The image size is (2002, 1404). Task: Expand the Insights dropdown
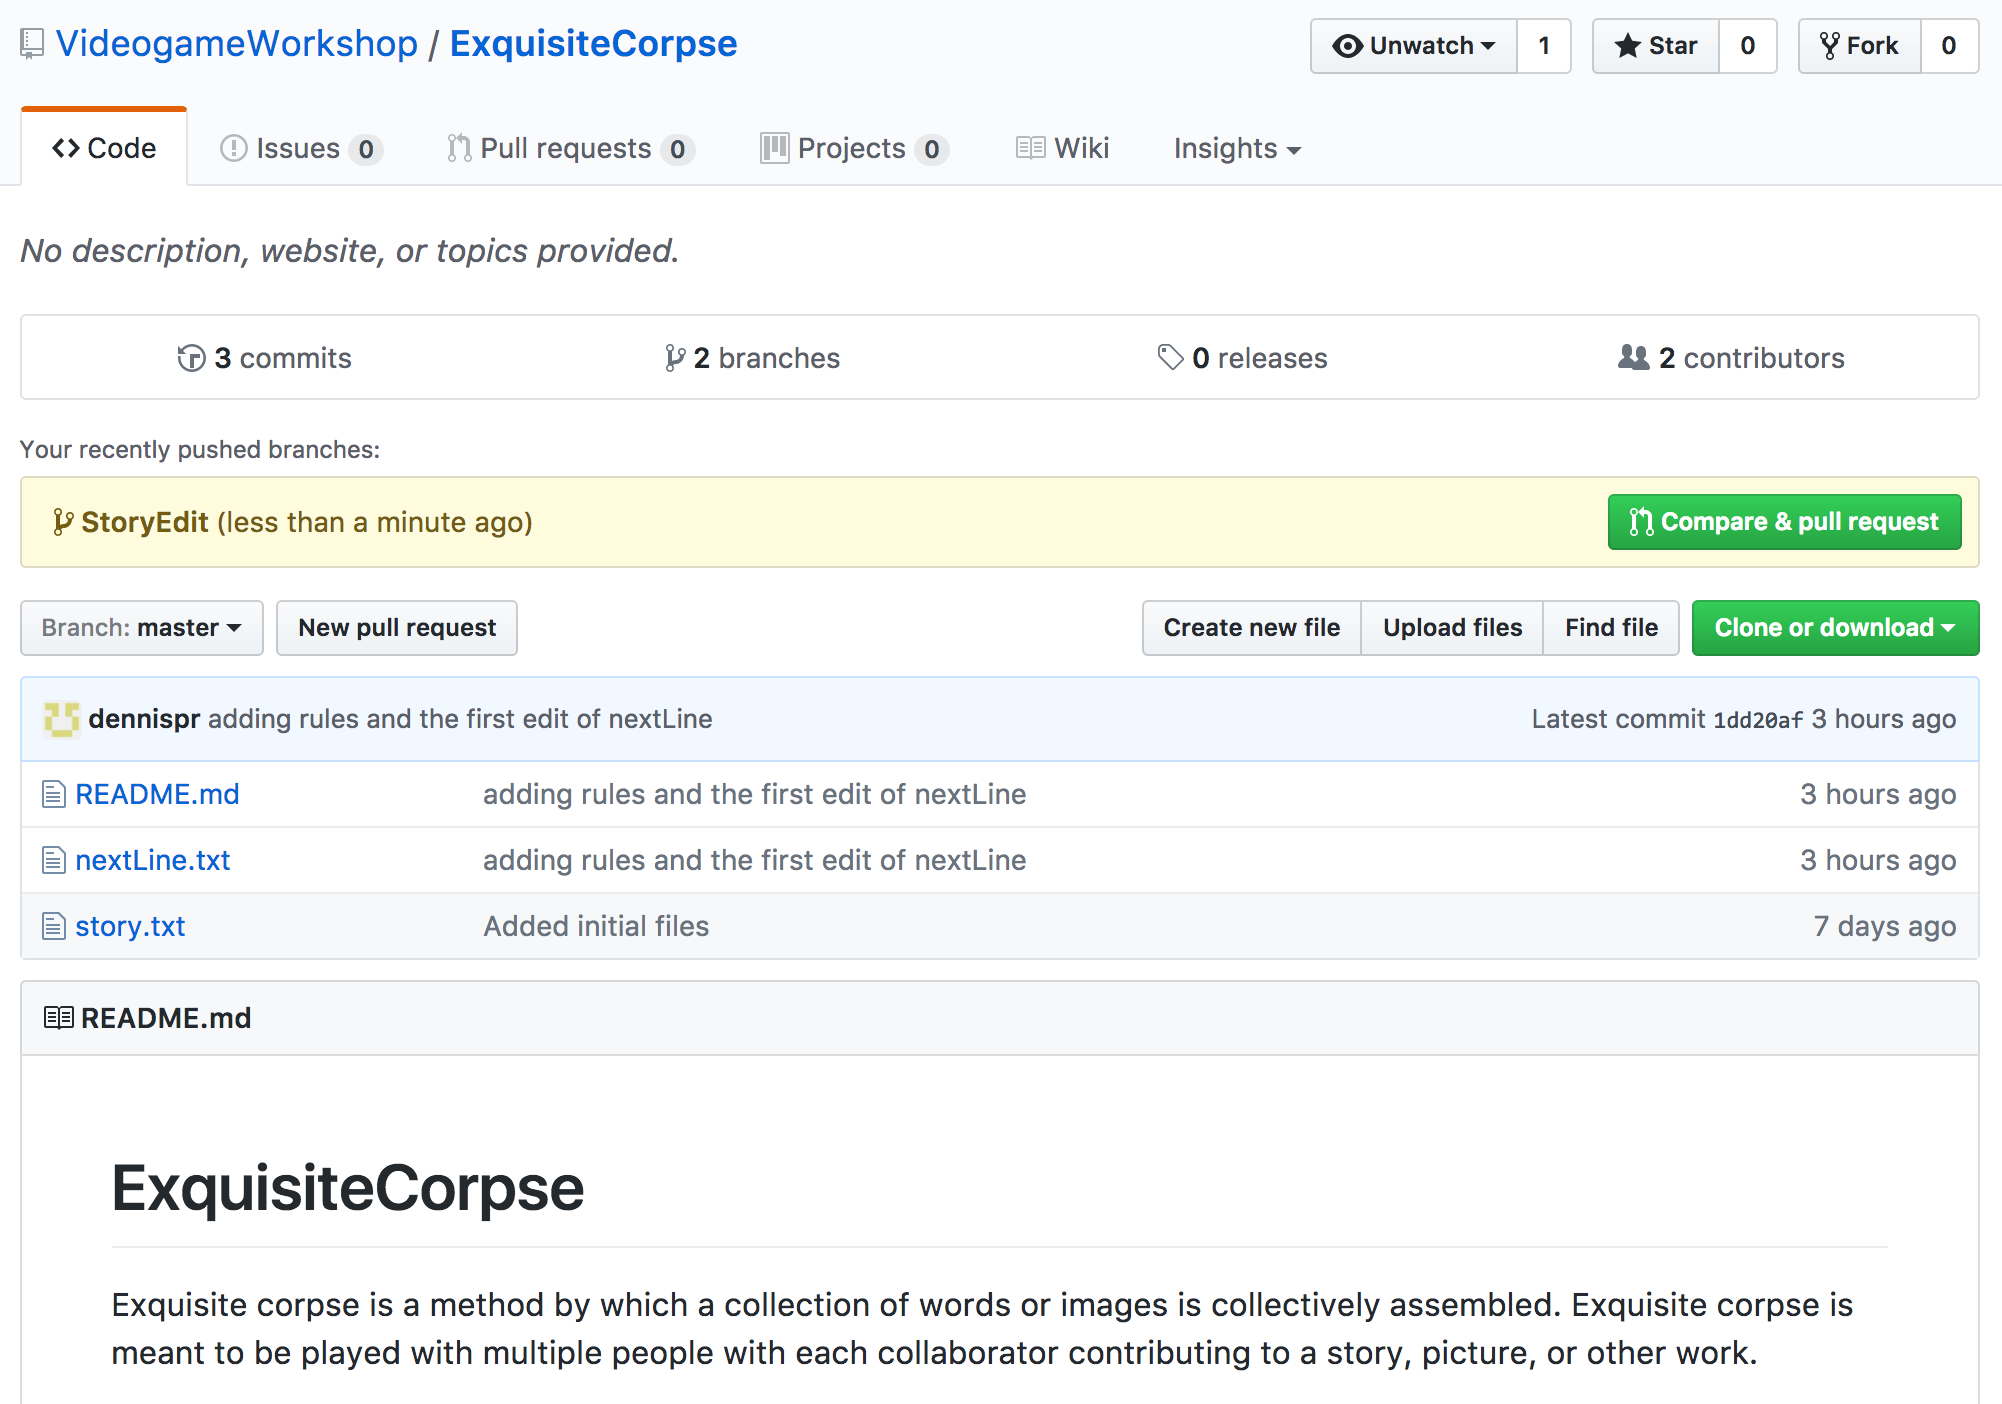coord(1237,148)
